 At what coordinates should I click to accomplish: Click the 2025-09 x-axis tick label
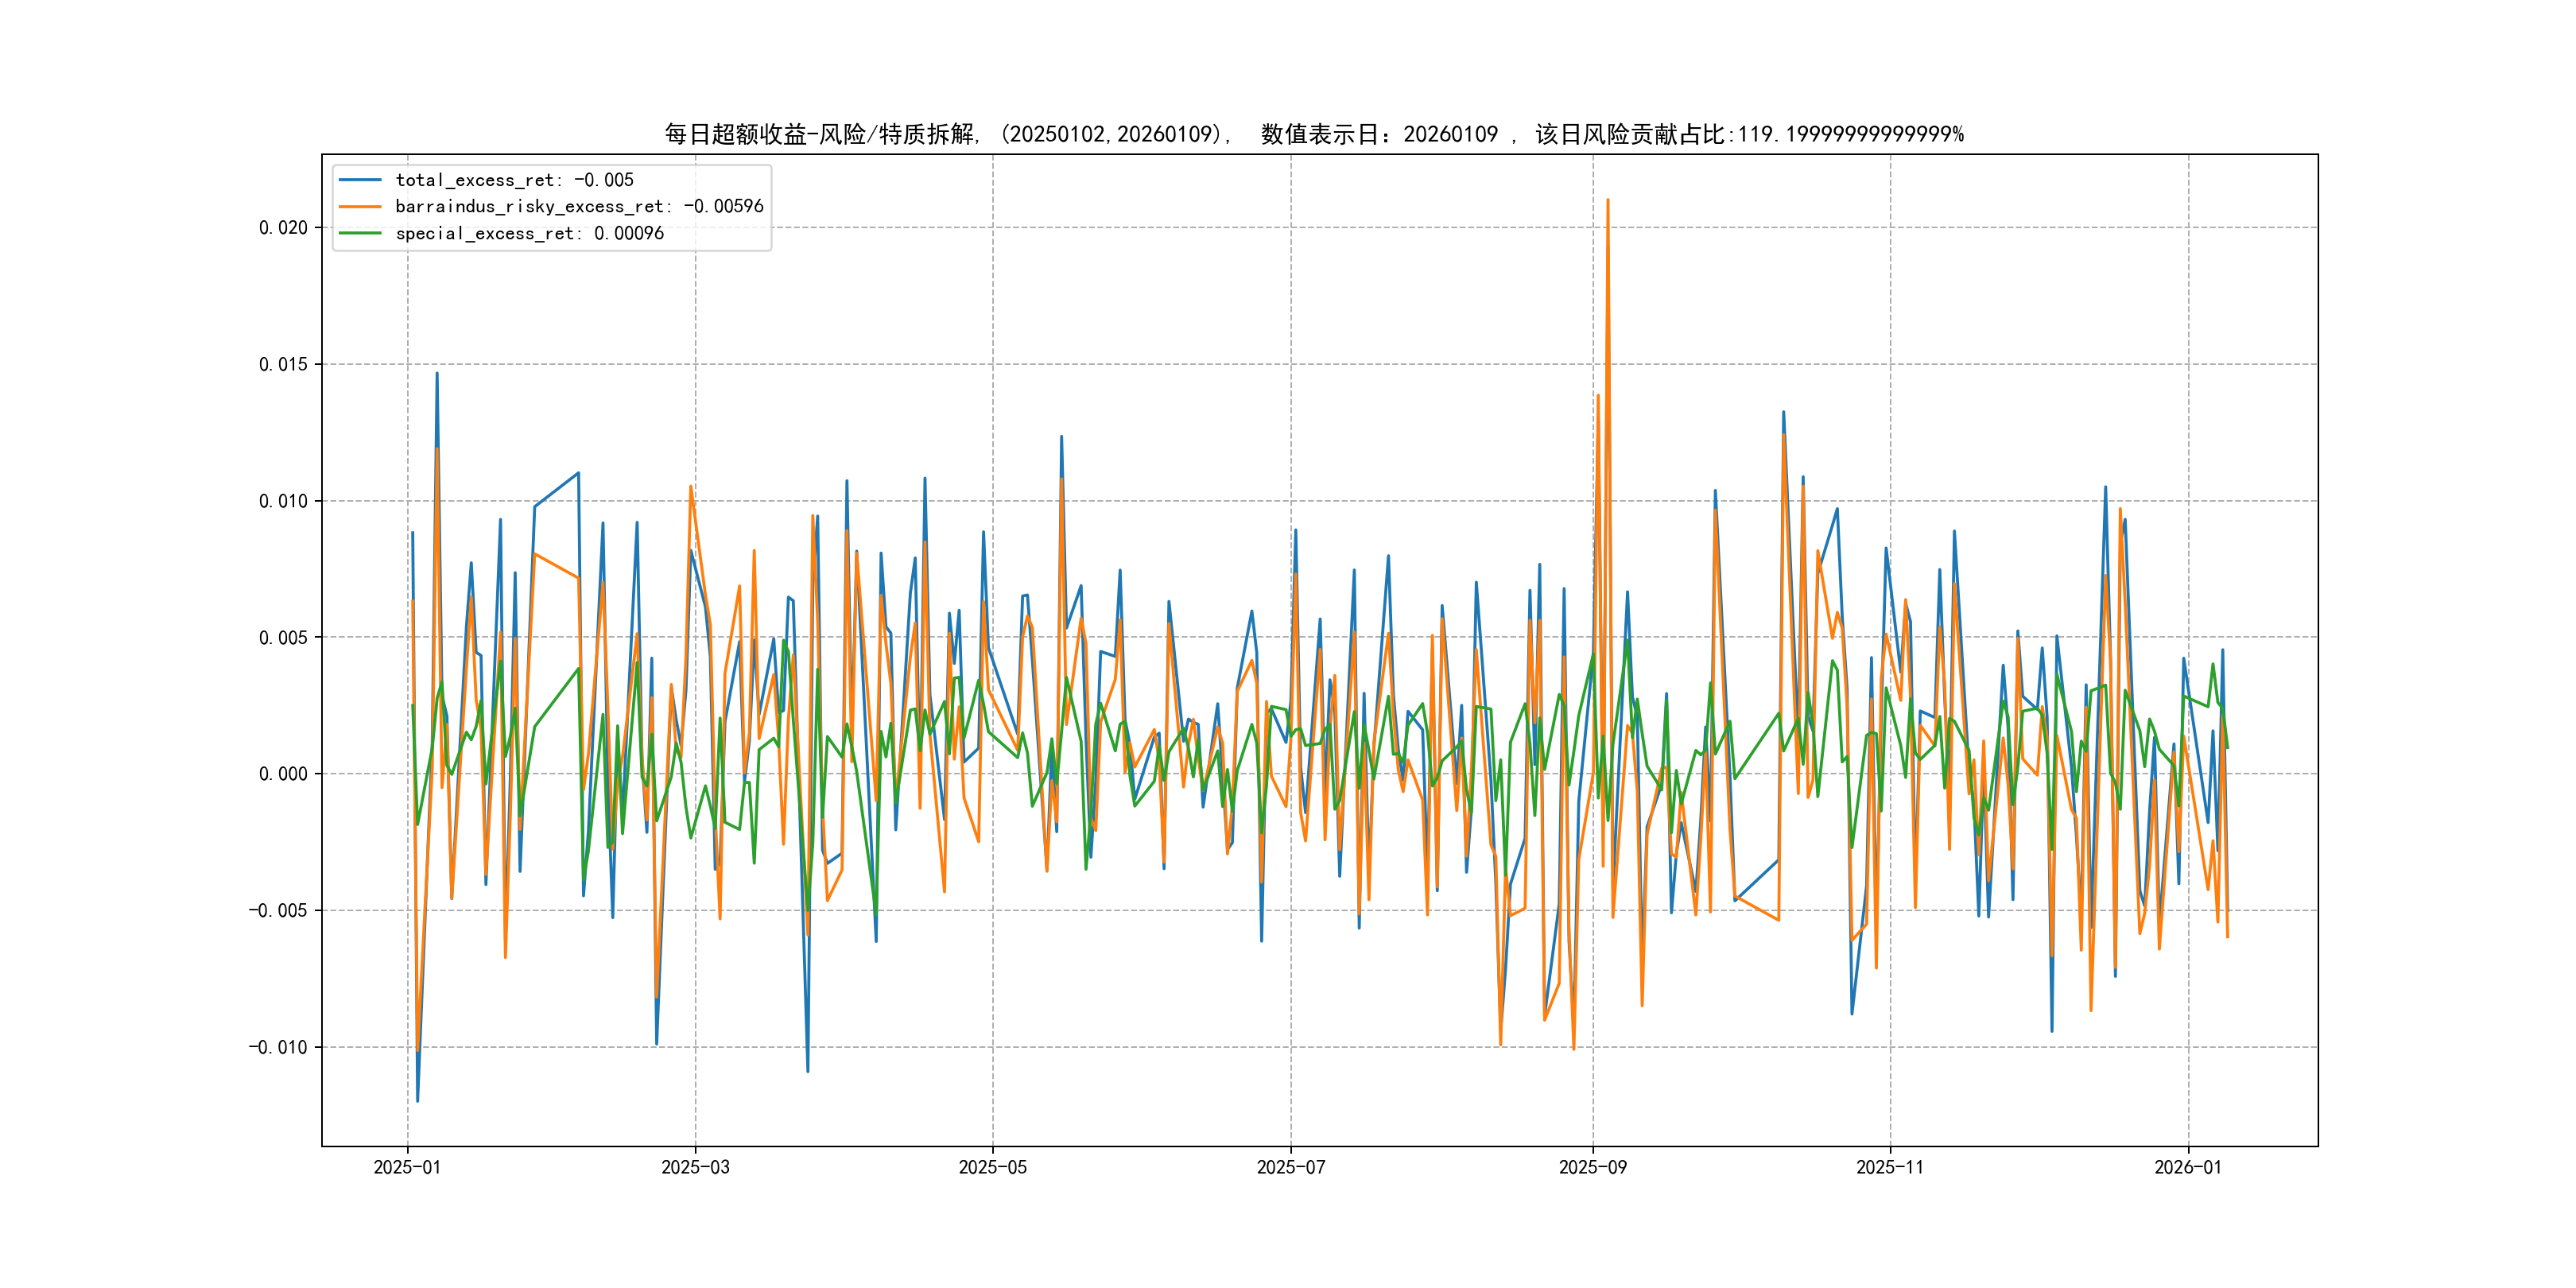click(x=1592, y=1167)
